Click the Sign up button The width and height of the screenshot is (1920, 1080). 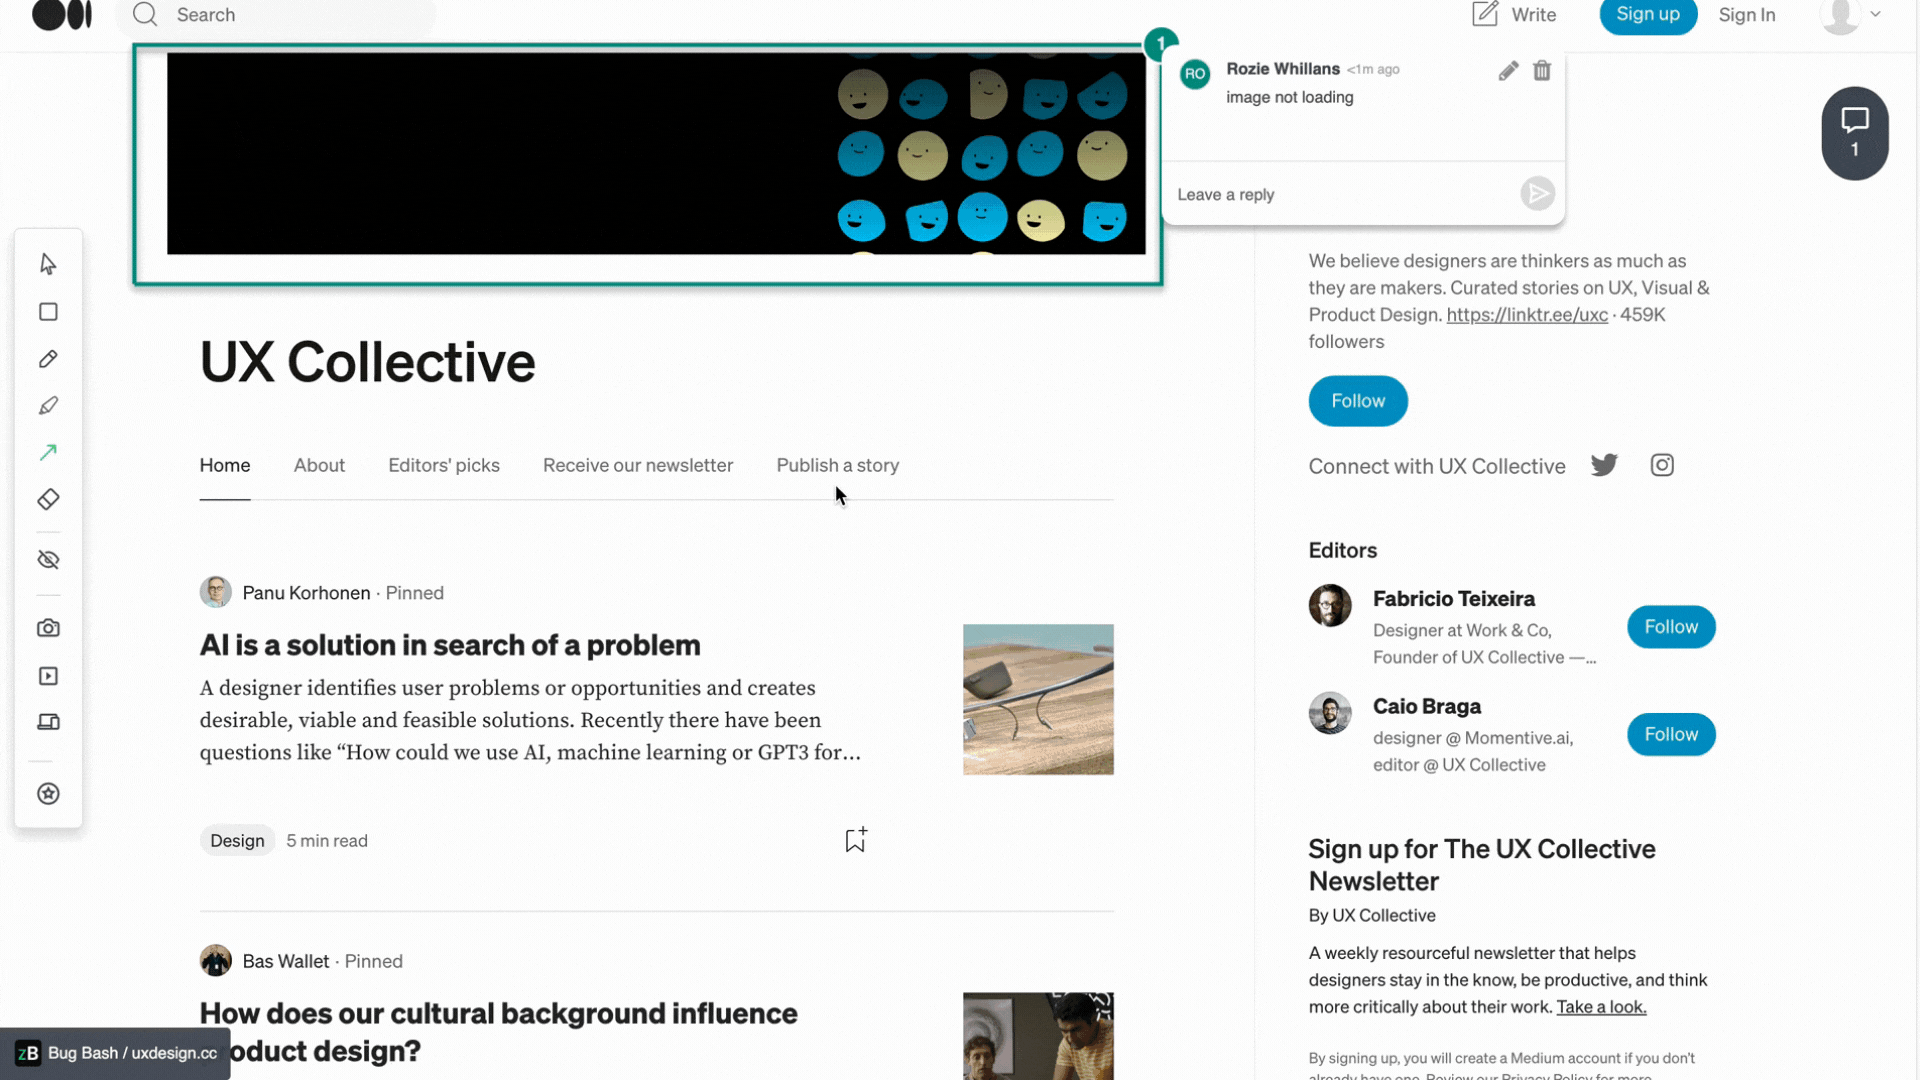pyautogui.click(x=1648, y=13)
